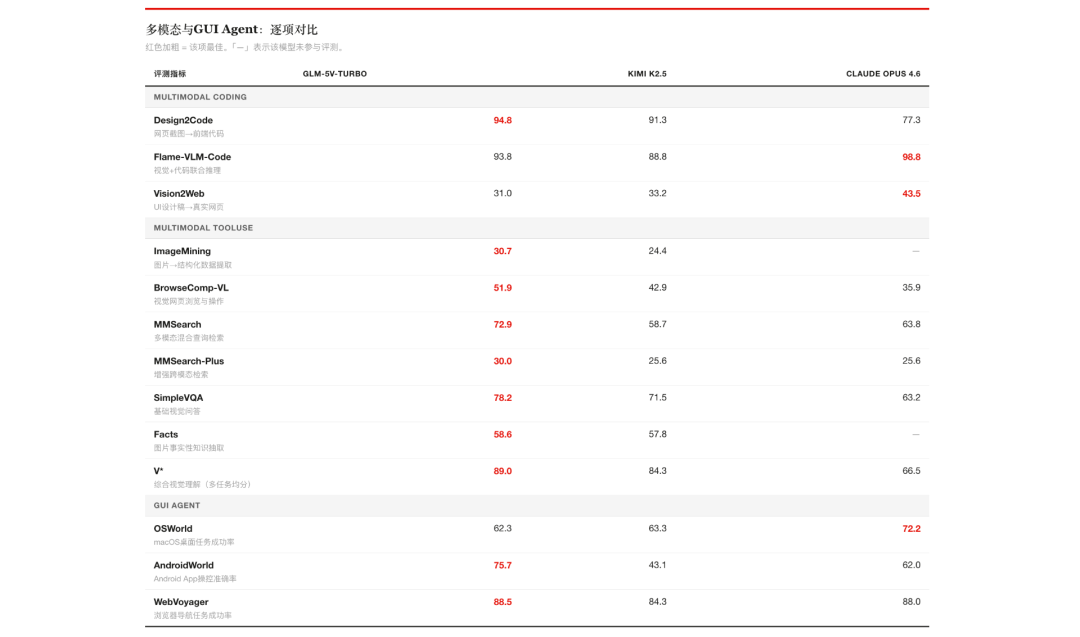The height and width of the screenshot is (637, 1080).
Task: Click the red "30.7" ImageMining score
Action: 503,251
